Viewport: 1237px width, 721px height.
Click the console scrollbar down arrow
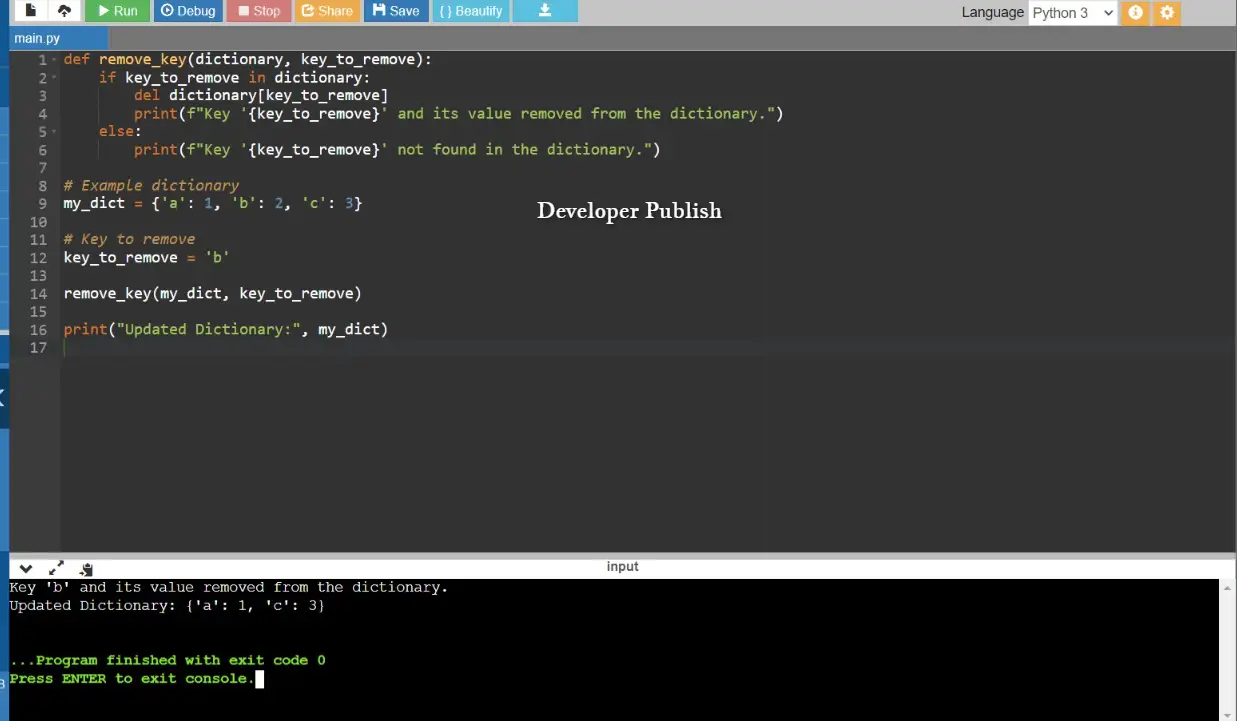tap(1228, 714)
